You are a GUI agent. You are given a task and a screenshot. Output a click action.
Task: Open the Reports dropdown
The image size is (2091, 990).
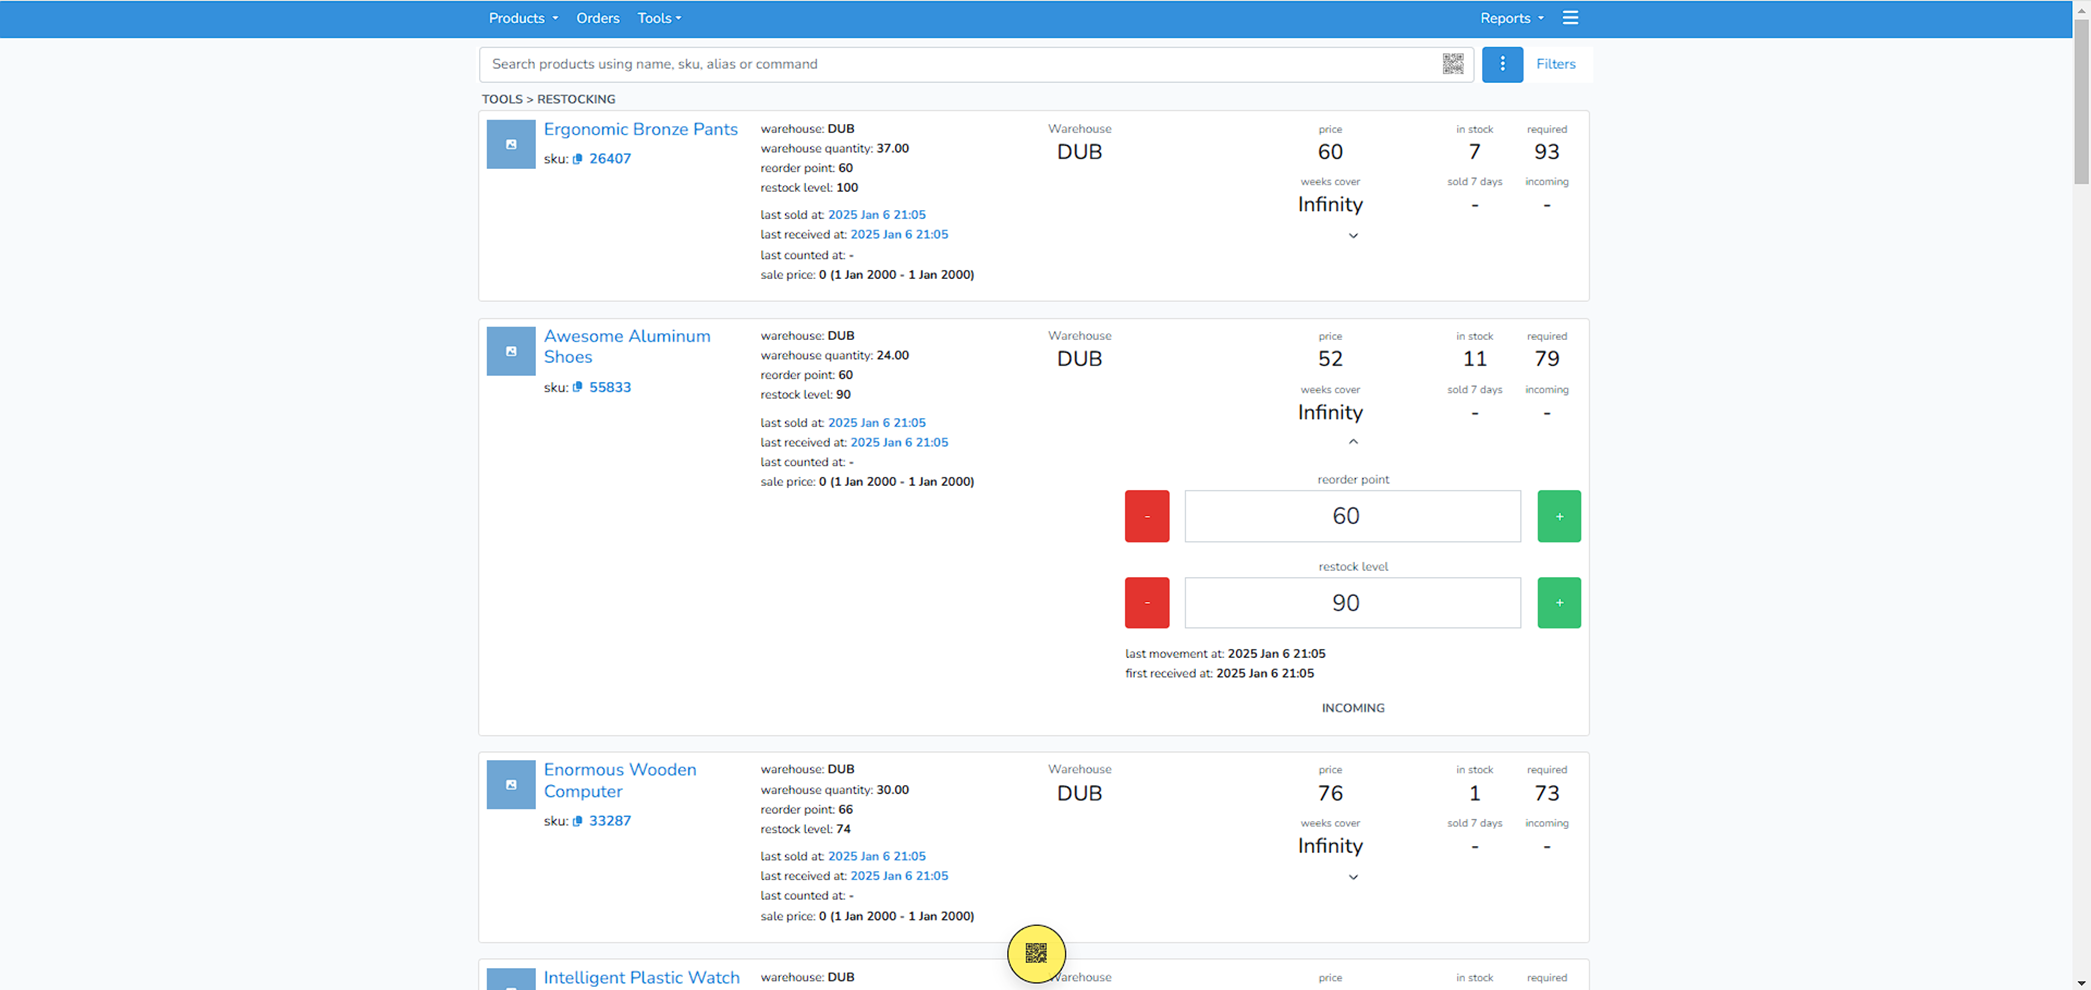coord(1511,18)
